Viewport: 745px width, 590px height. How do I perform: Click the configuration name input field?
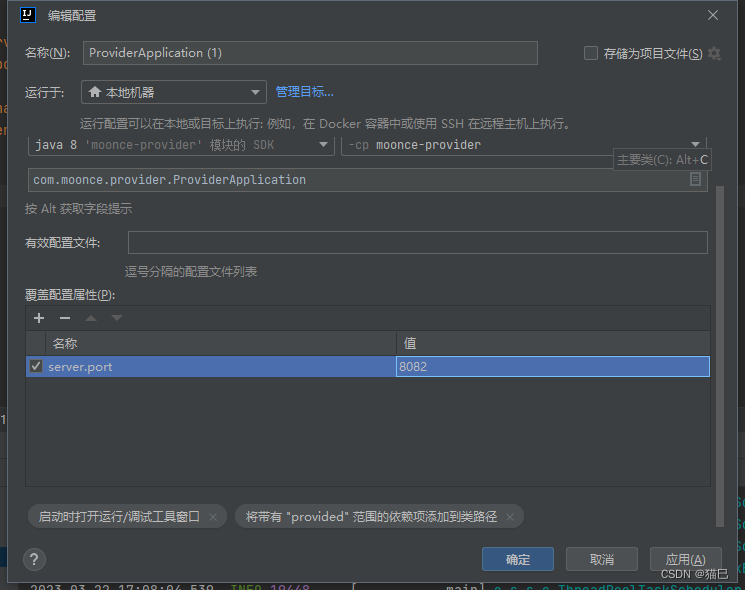pyautogui.click(x=309, y=53)
